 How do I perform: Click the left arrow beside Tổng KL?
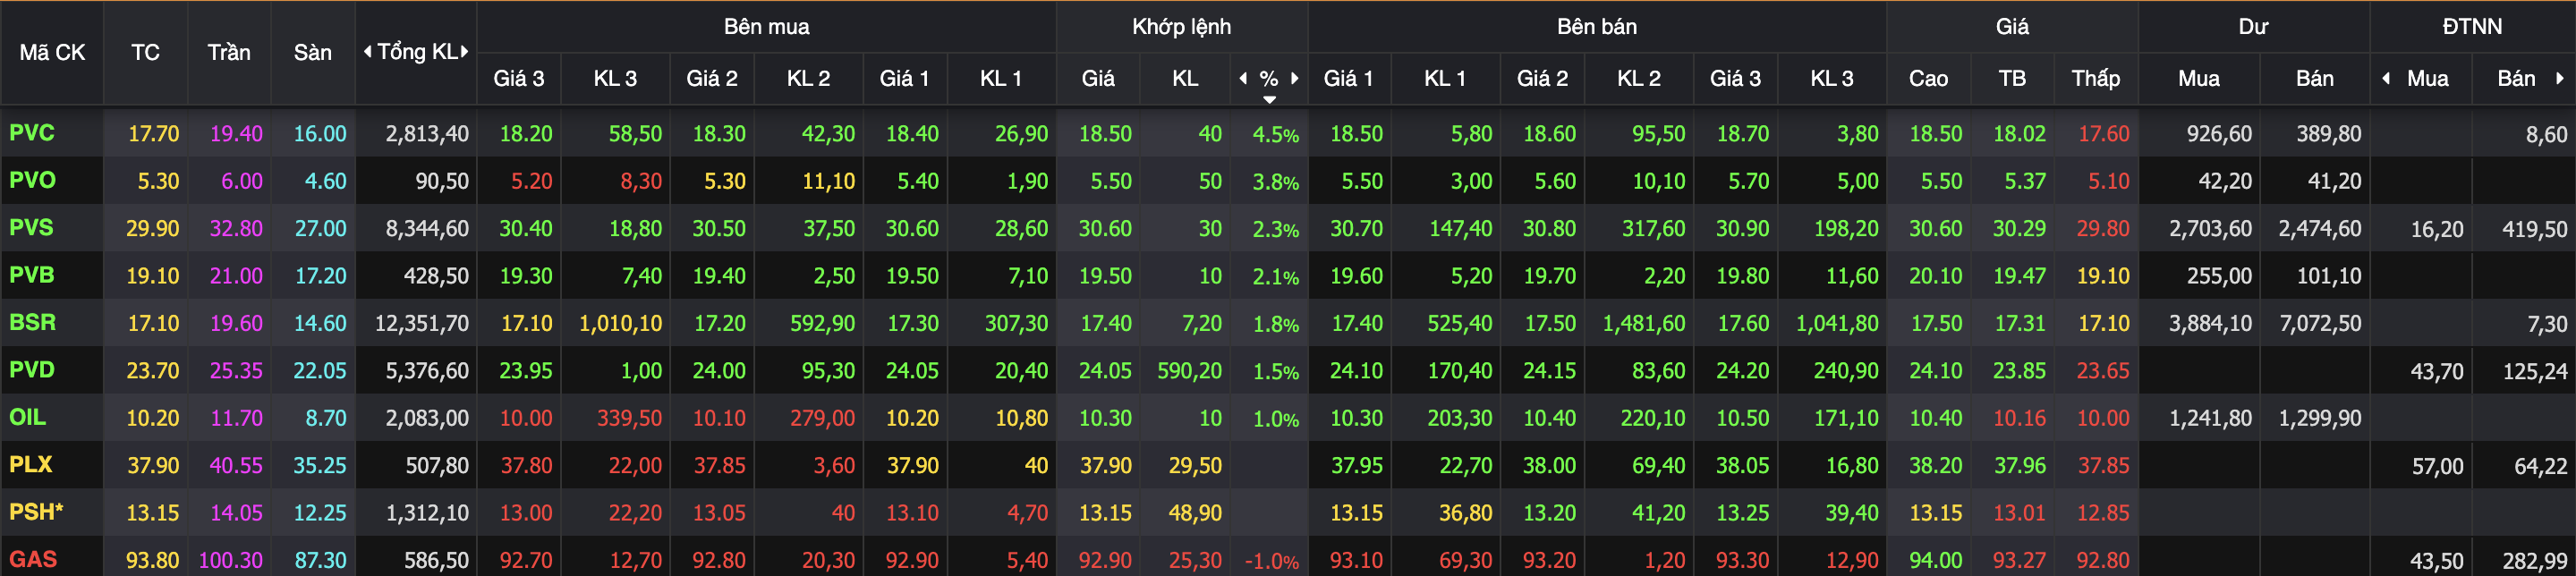367,51
